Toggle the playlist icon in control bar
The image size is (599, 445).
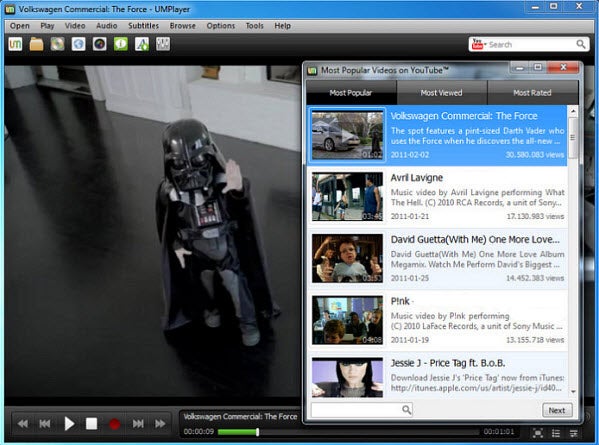point(556,433)
